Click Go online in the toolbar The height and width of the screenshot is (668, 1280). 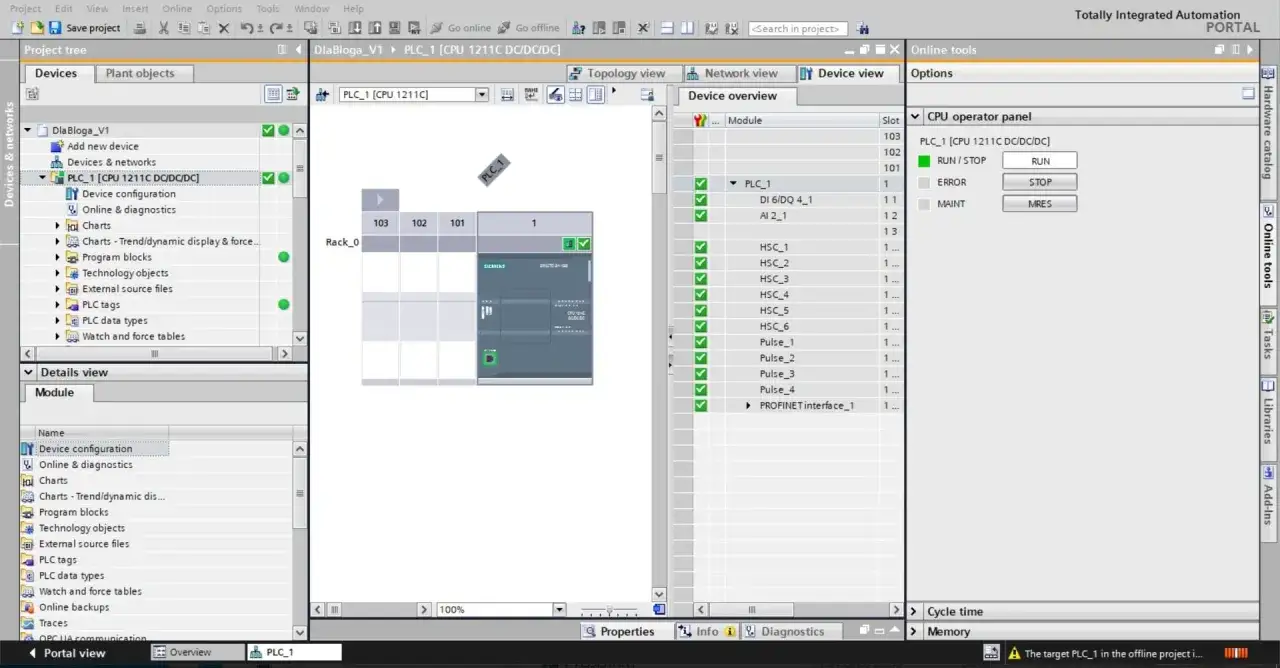coord(461,28)
